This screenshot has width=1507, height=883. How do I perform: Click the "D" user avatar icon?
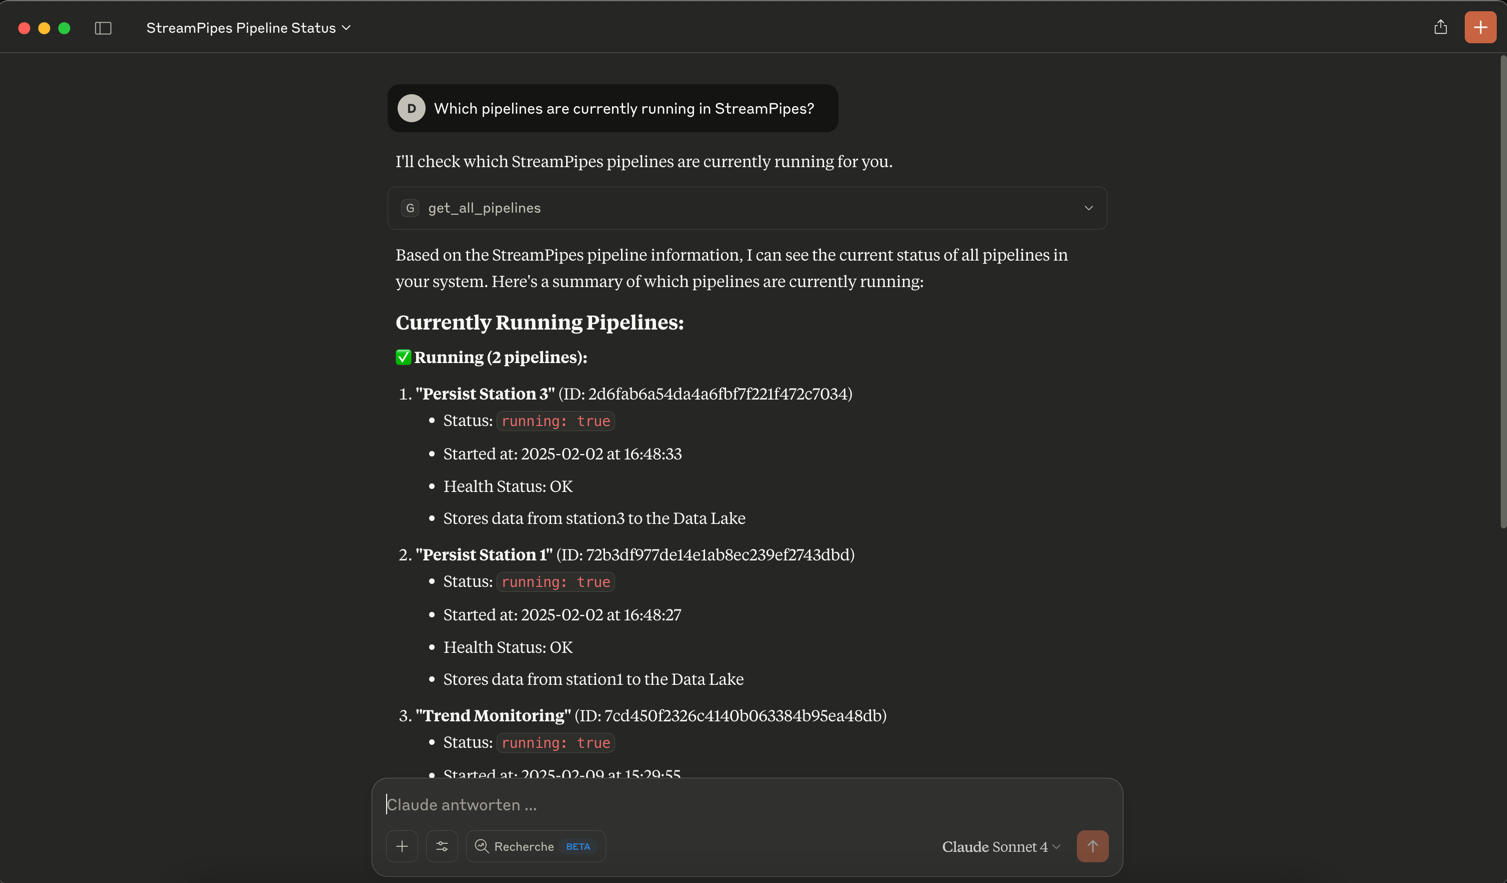411,108
